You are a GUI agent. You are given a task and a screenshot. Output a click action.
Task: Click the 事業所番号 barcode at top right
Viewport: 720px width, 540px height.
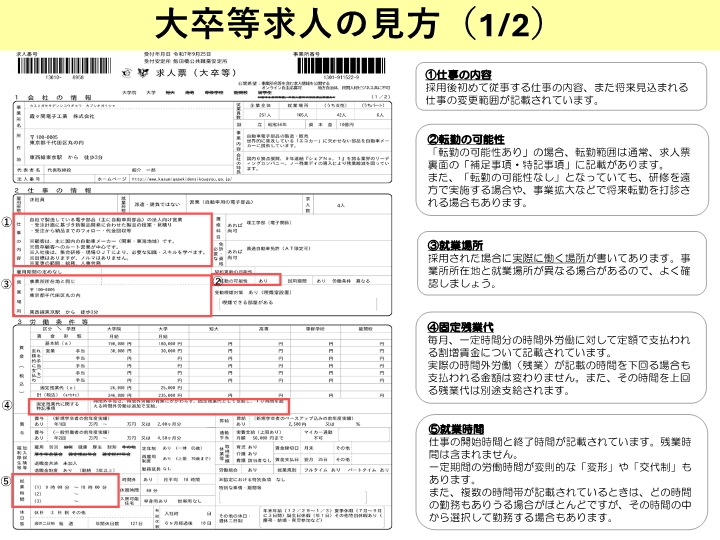341,66
